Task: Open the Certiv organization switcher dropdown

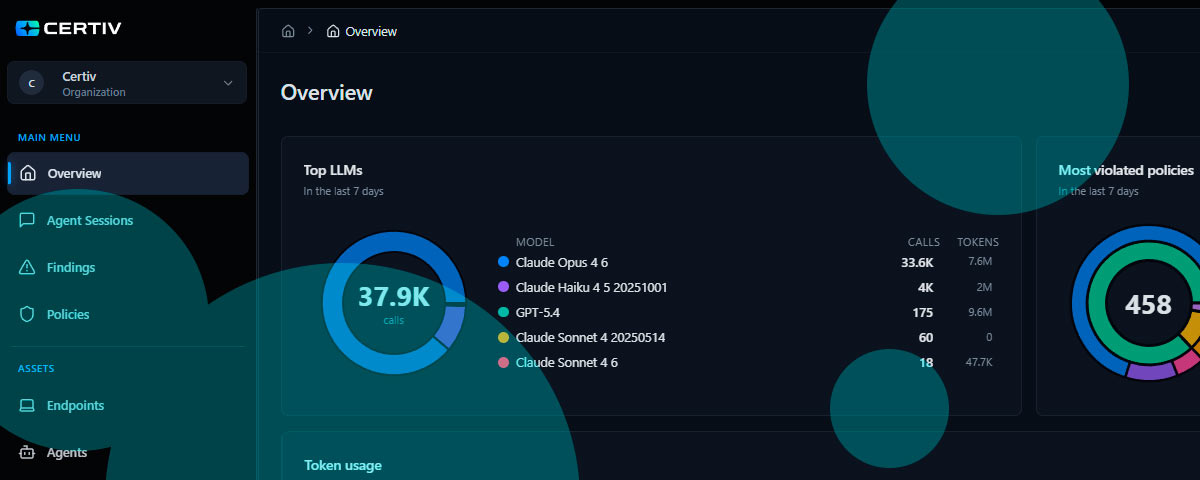Action: click(127, 83)
